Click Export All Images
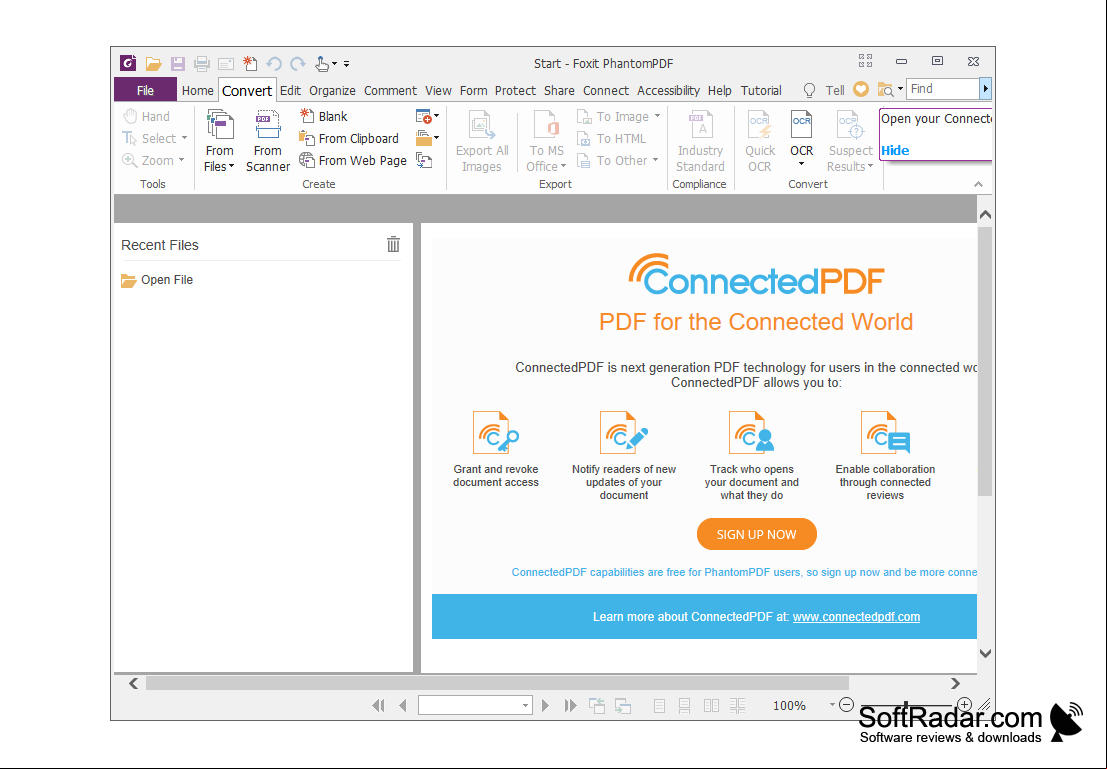The width and height of the screenshot is (1107, 769). (482, 141)
